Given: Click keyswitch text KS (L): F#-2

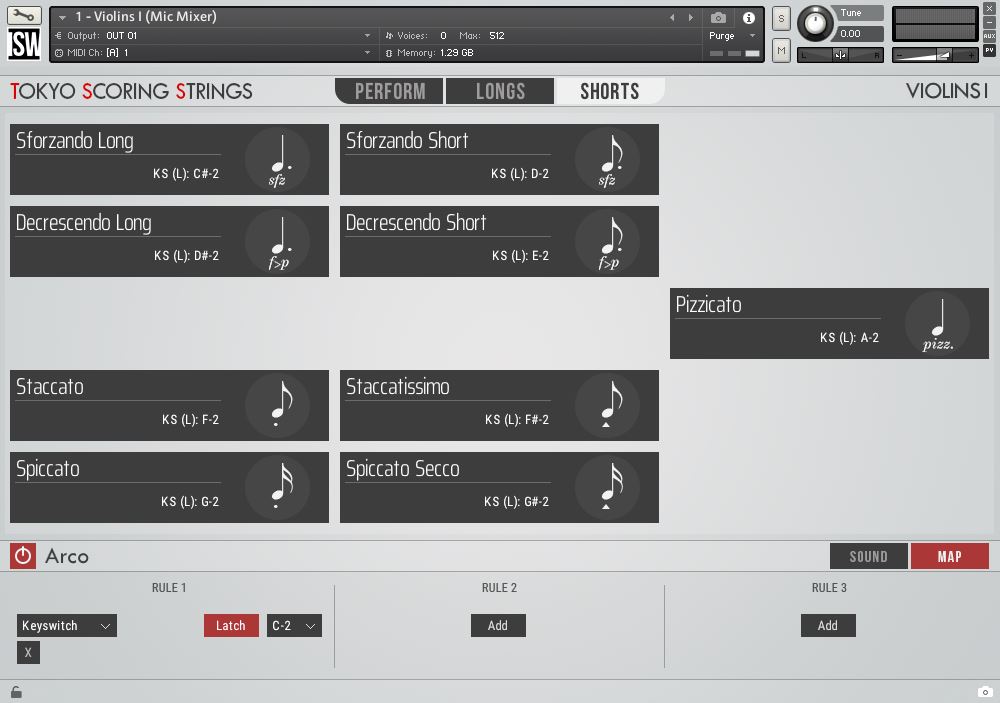Looking at the screenshot, I should click(517, 420).
